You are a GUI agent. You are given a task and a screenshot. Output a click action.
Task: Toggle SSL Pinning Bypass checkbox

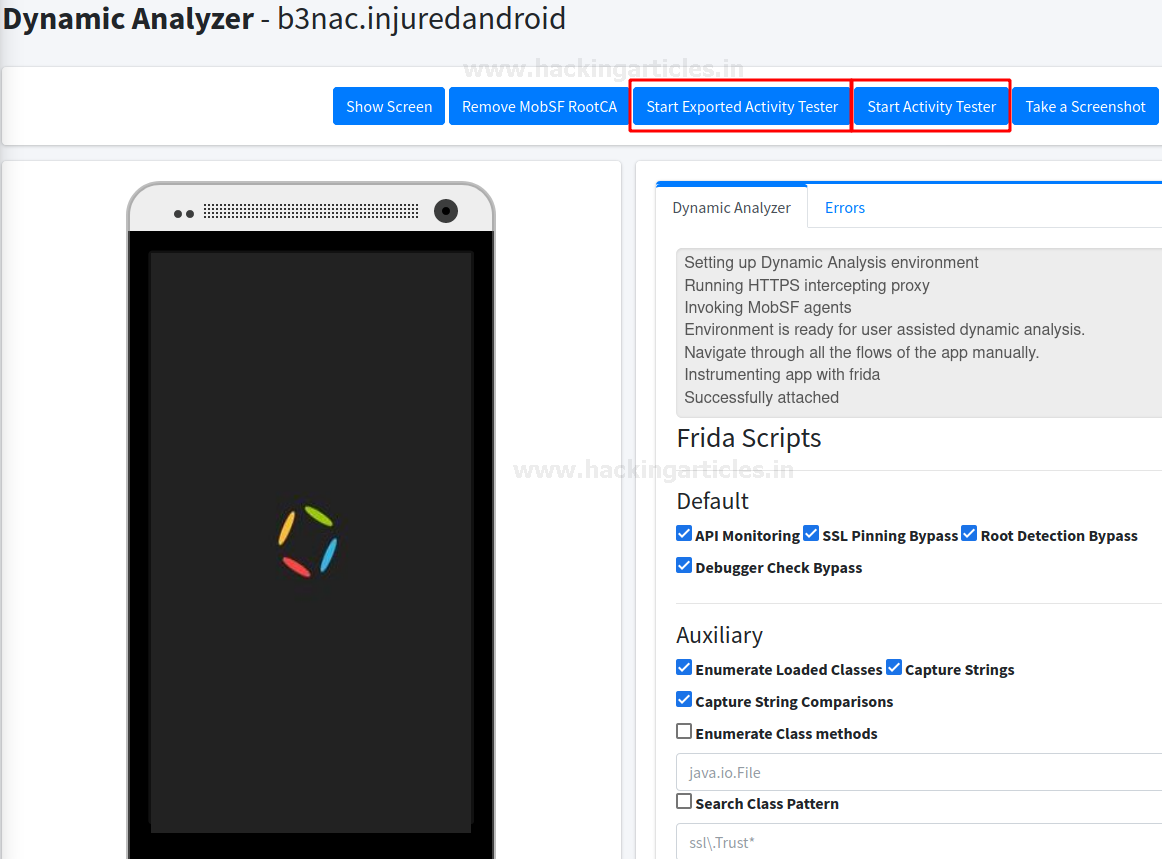click(x=811, y=534)
